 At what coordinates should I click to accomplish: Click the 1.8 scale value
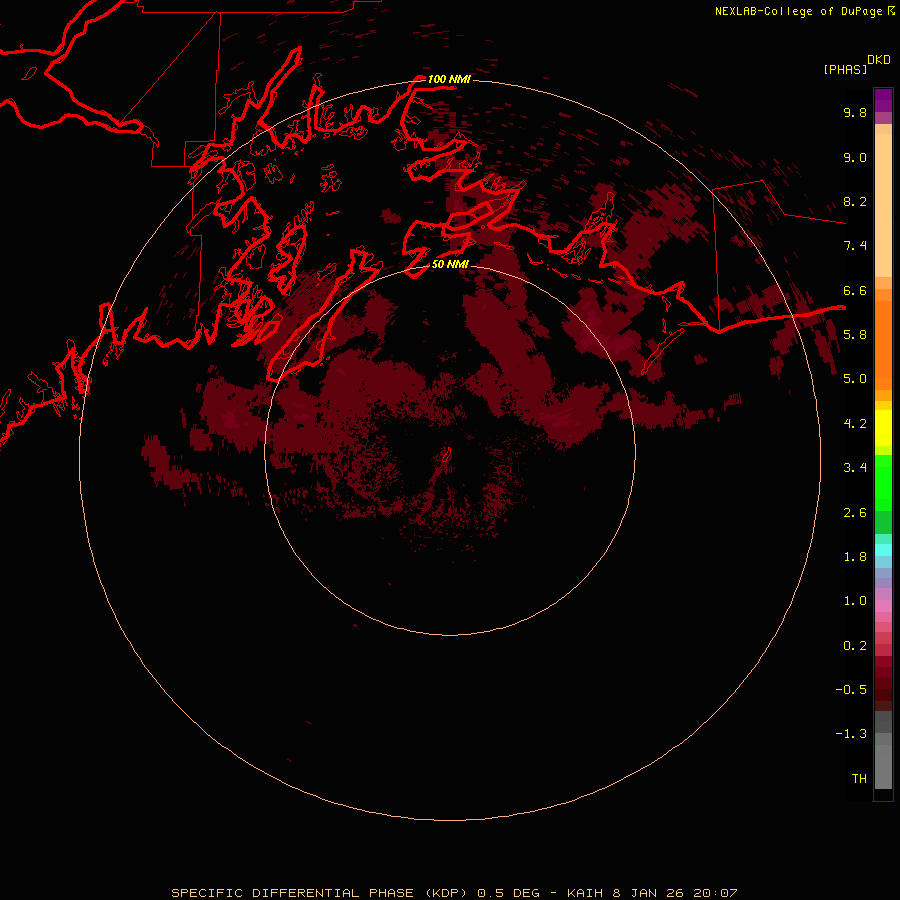coord(855,557)
